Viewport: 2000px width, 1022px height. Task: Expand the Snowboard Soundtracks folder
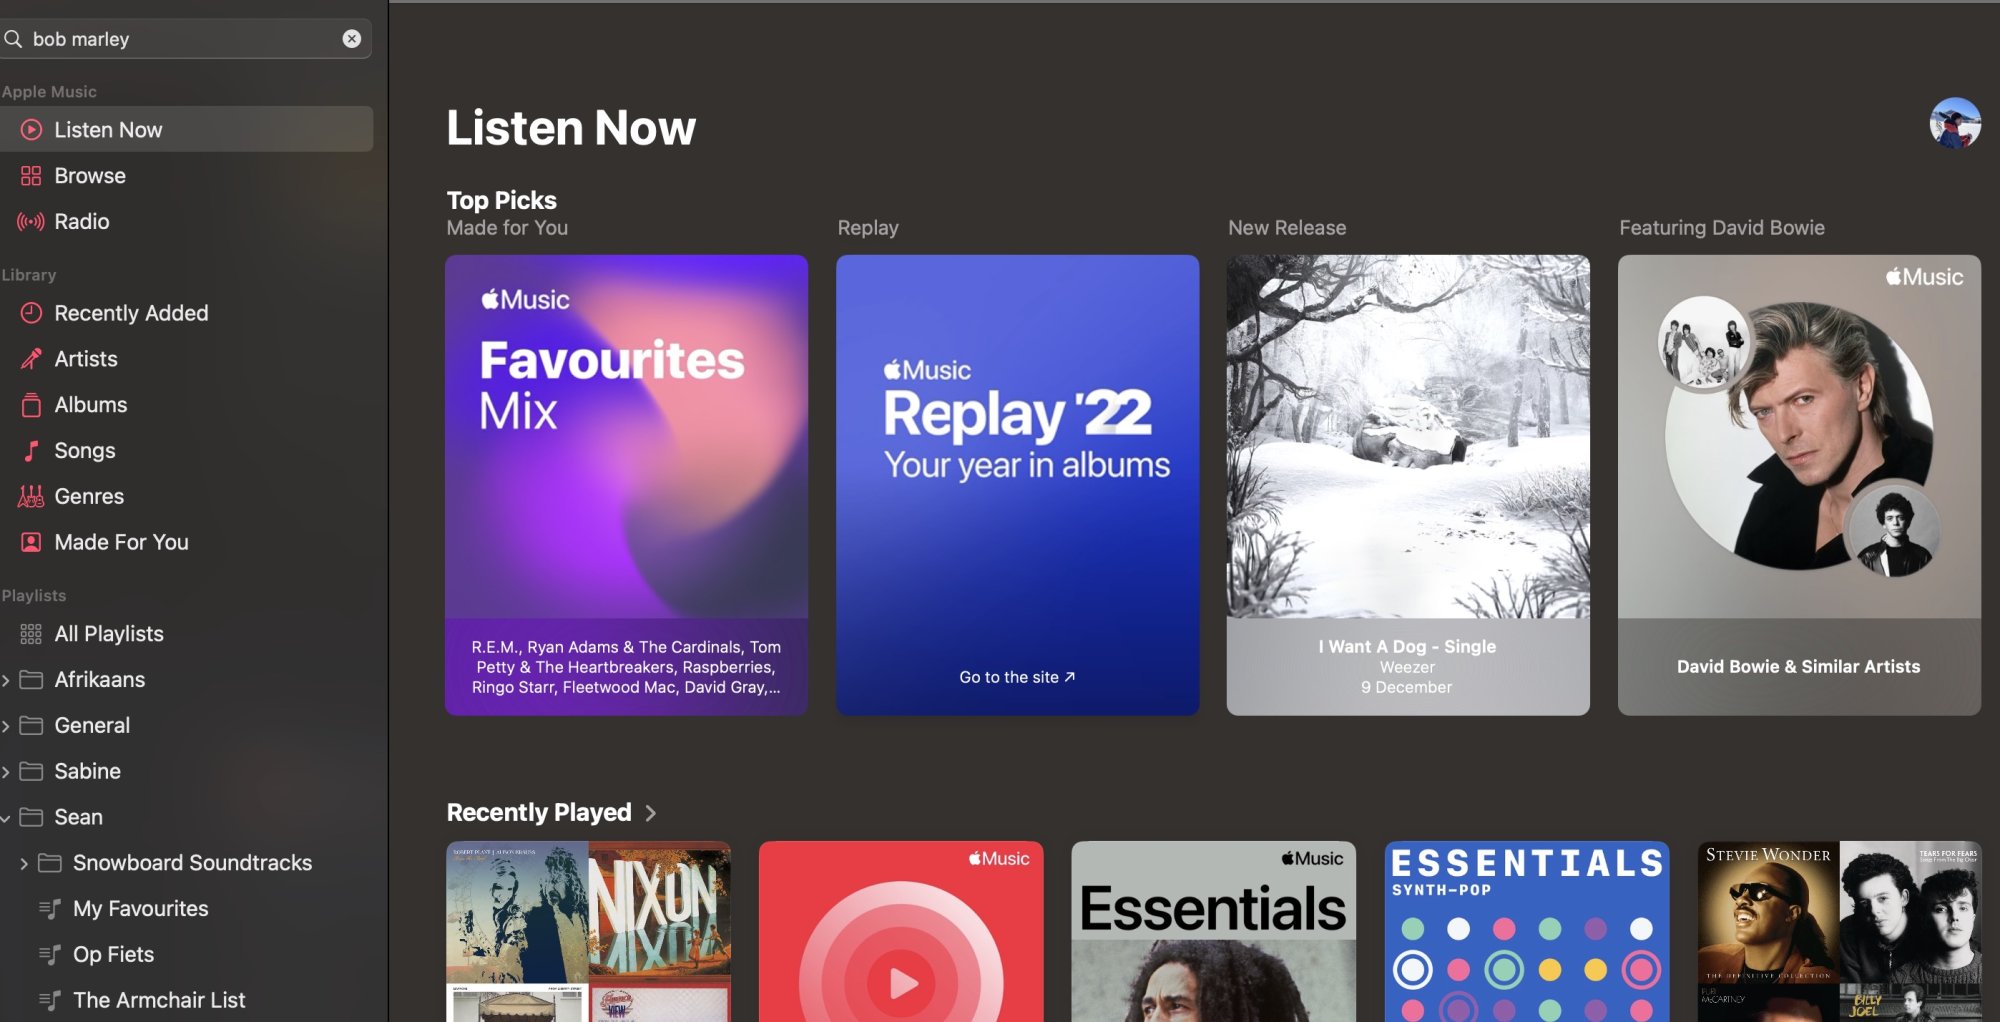coord(24,863)
